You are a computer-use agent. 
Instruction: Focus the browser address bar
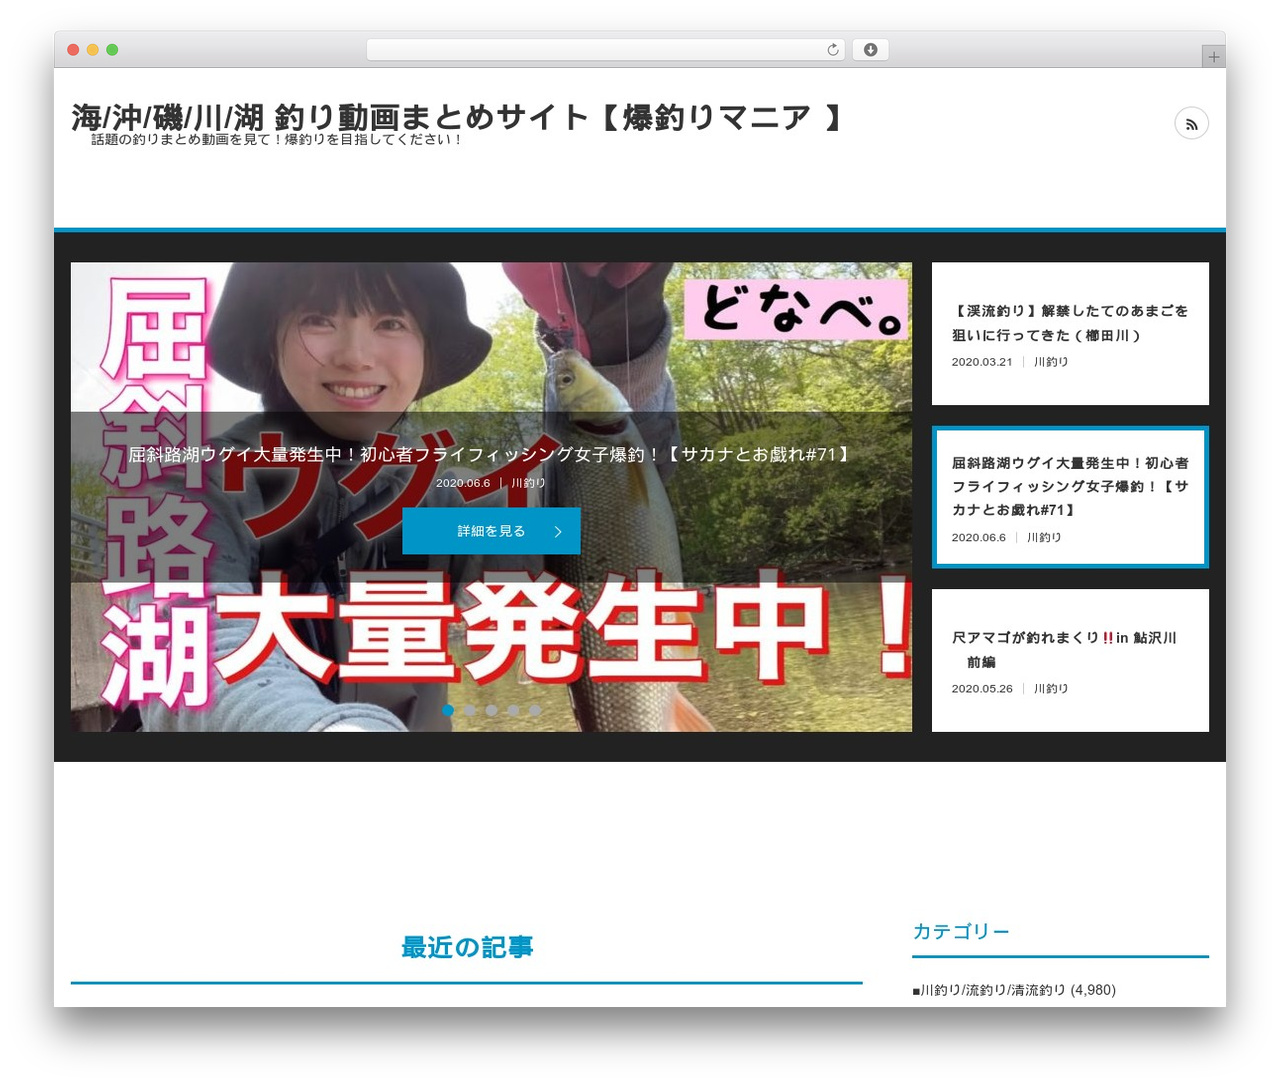605,50
